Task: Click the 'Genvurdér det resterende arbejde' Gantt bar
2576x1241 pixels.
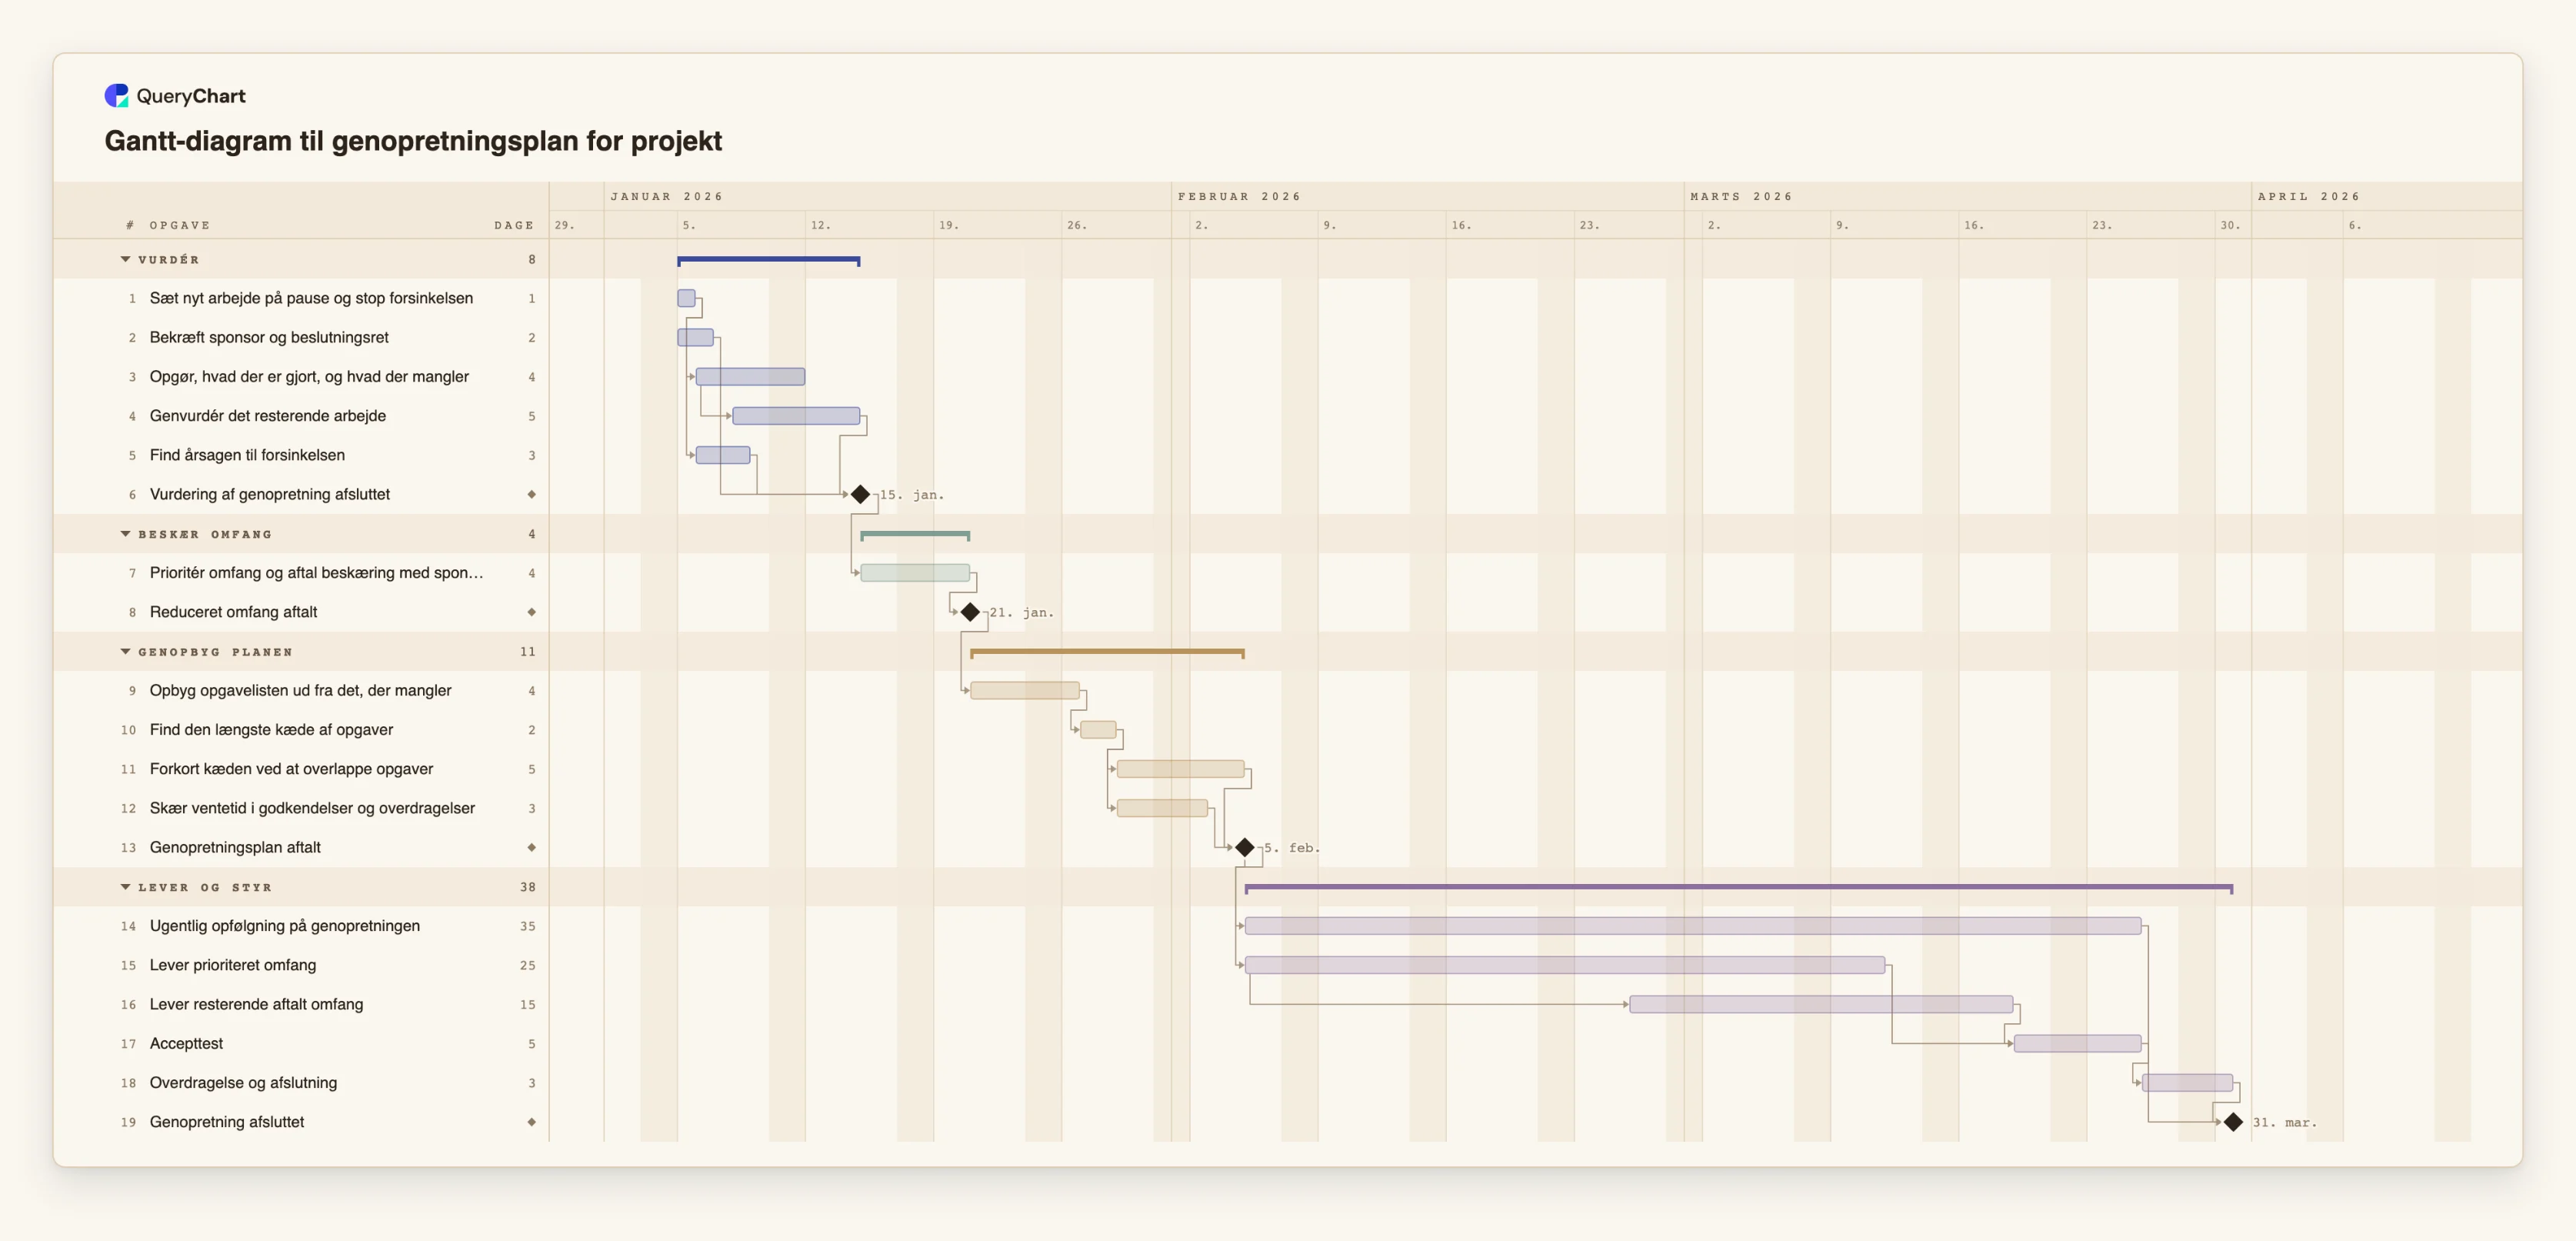Action: click(x=796, y=416)
